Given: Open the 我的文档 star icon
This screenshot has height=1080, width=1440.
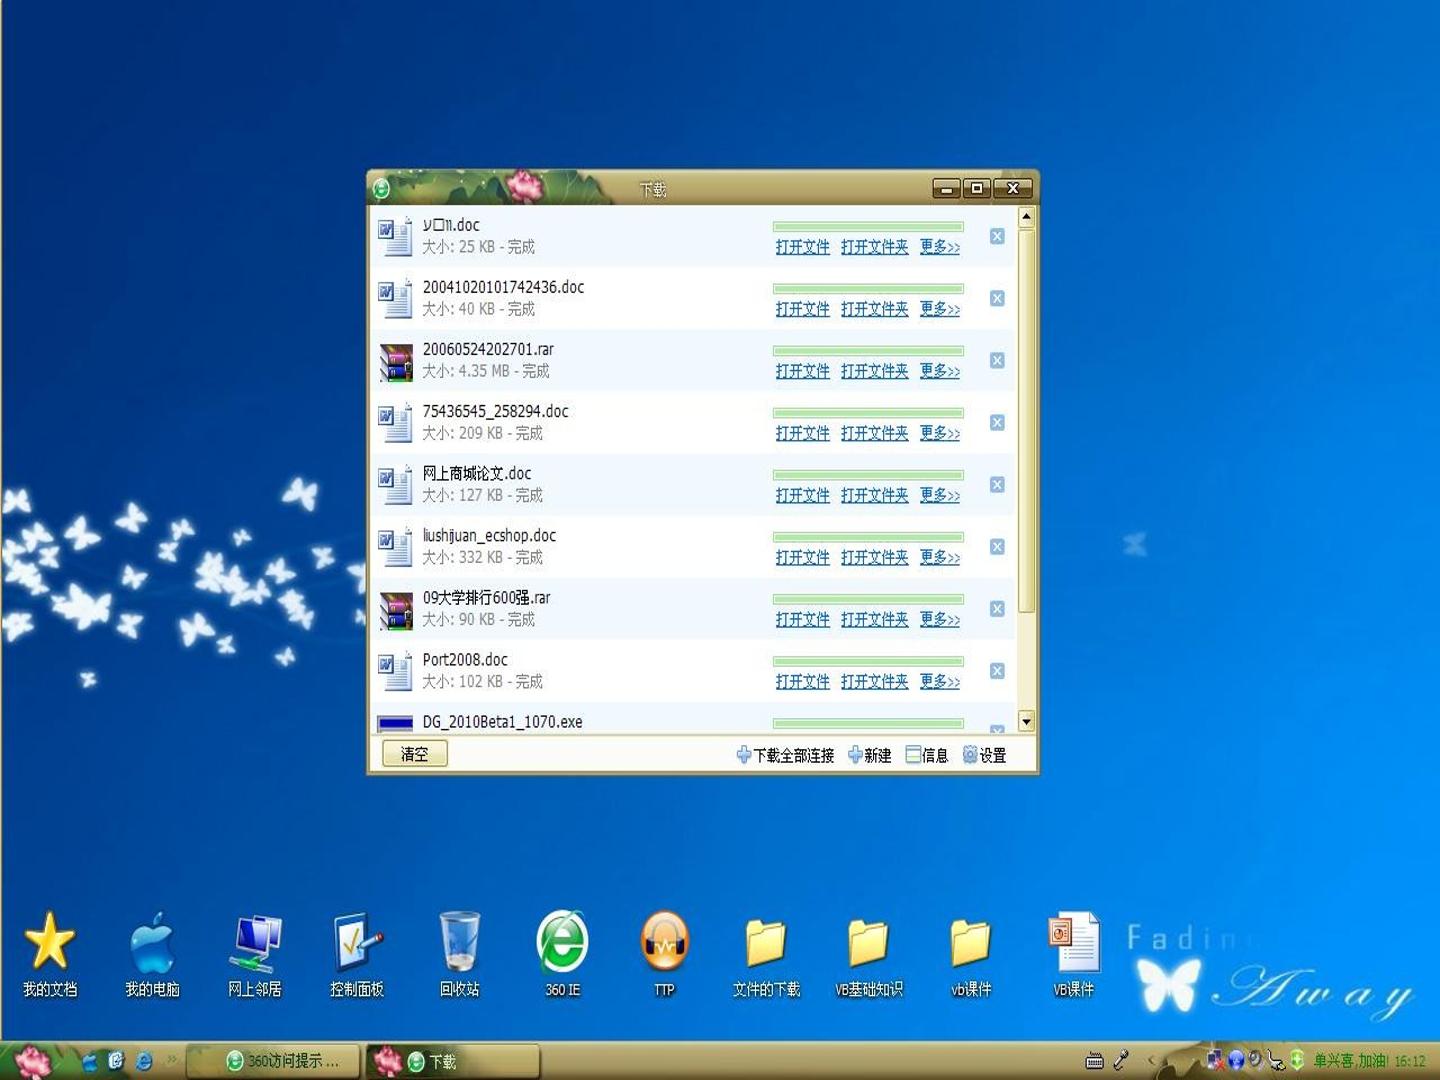Looking at the screenshot, I should [49, 953].
